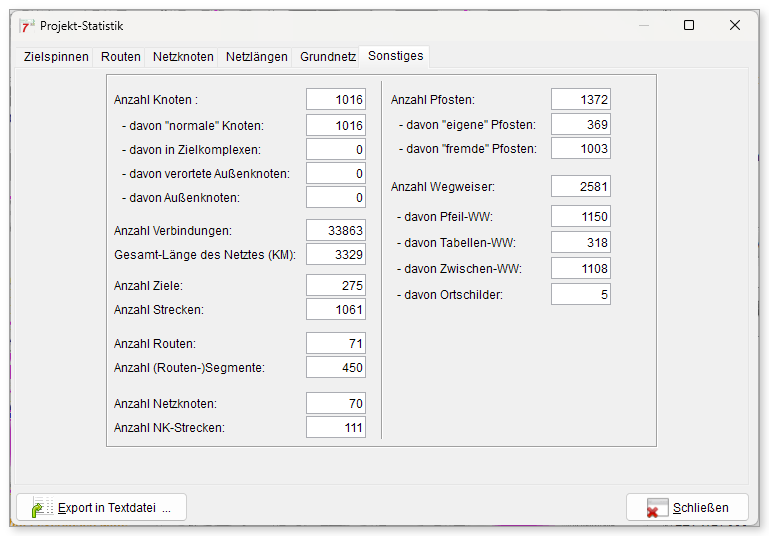
Task: Select the Sonstiges tab
Action: point(395,56)
